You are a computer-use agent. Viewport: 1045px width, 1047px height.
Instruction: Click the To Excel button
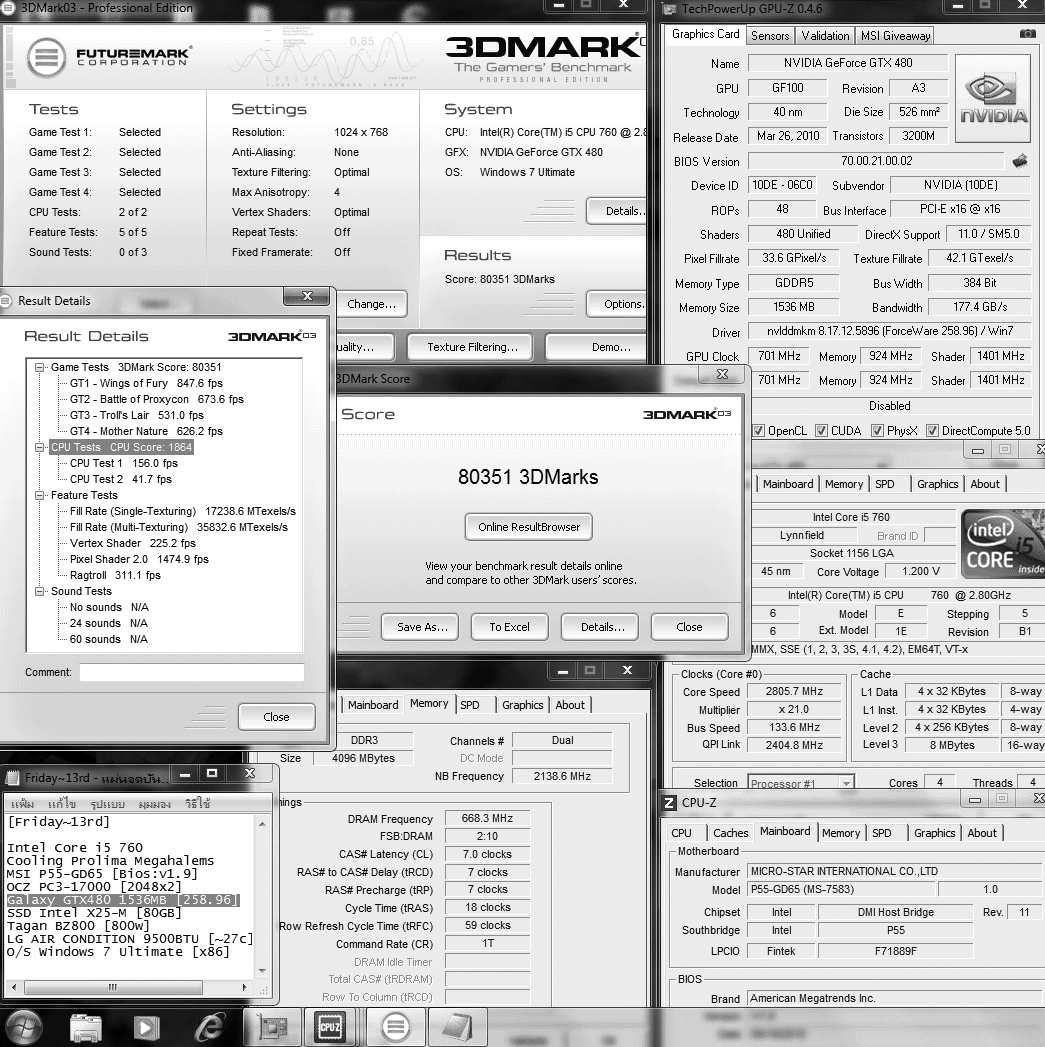click(x=509, y=627)
